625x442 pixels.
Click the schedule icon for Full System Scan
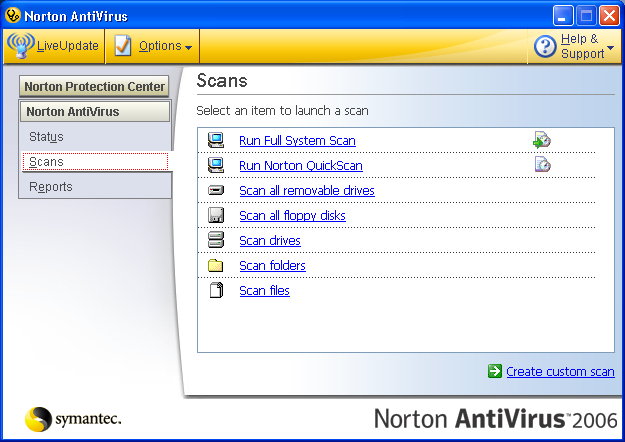click(x=542, y=140)
